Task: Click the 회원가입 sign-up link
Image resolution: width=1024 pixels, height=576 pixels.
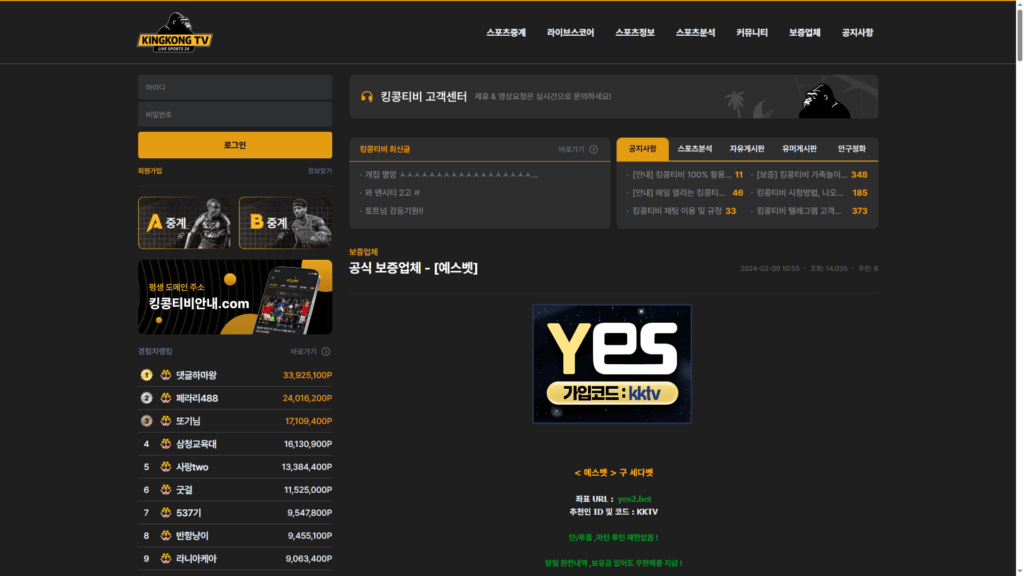Action: click(149, 171)
